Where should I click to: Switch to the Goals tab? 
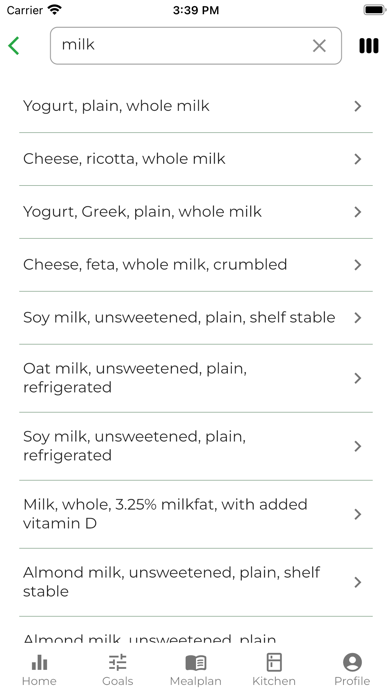118,670
